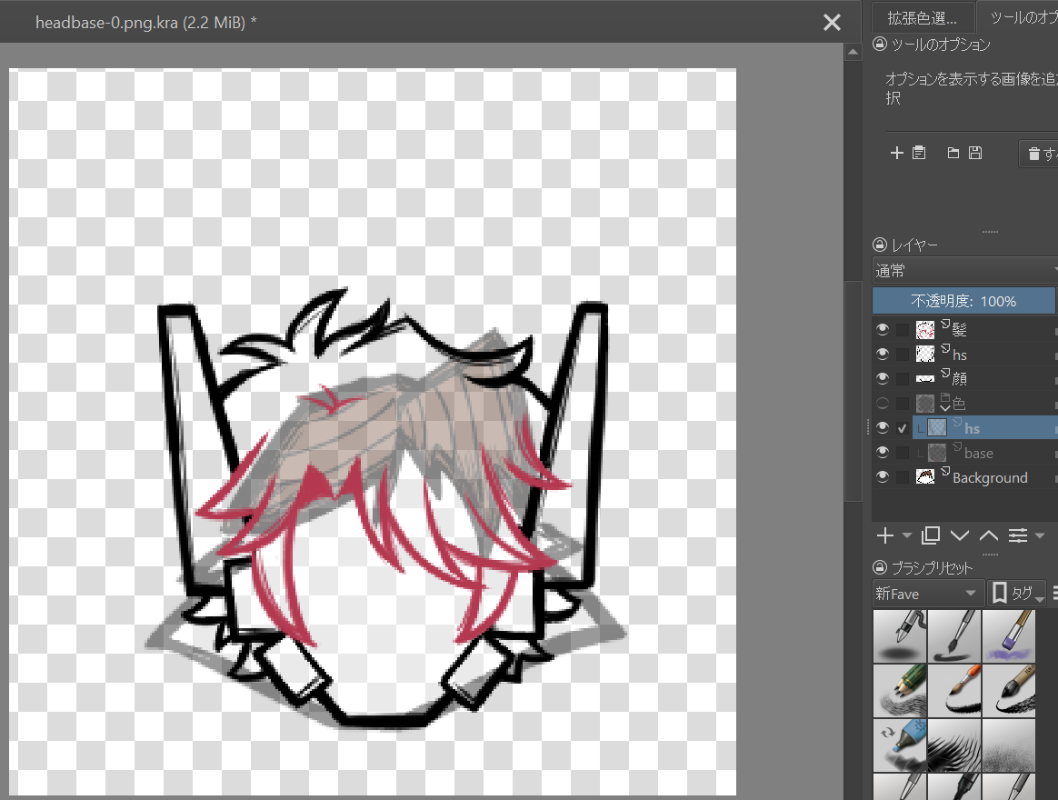Select the 顔 layer
Image resolution: width=1058 pixels, height=800 pixels.
[x=985, y=378]
